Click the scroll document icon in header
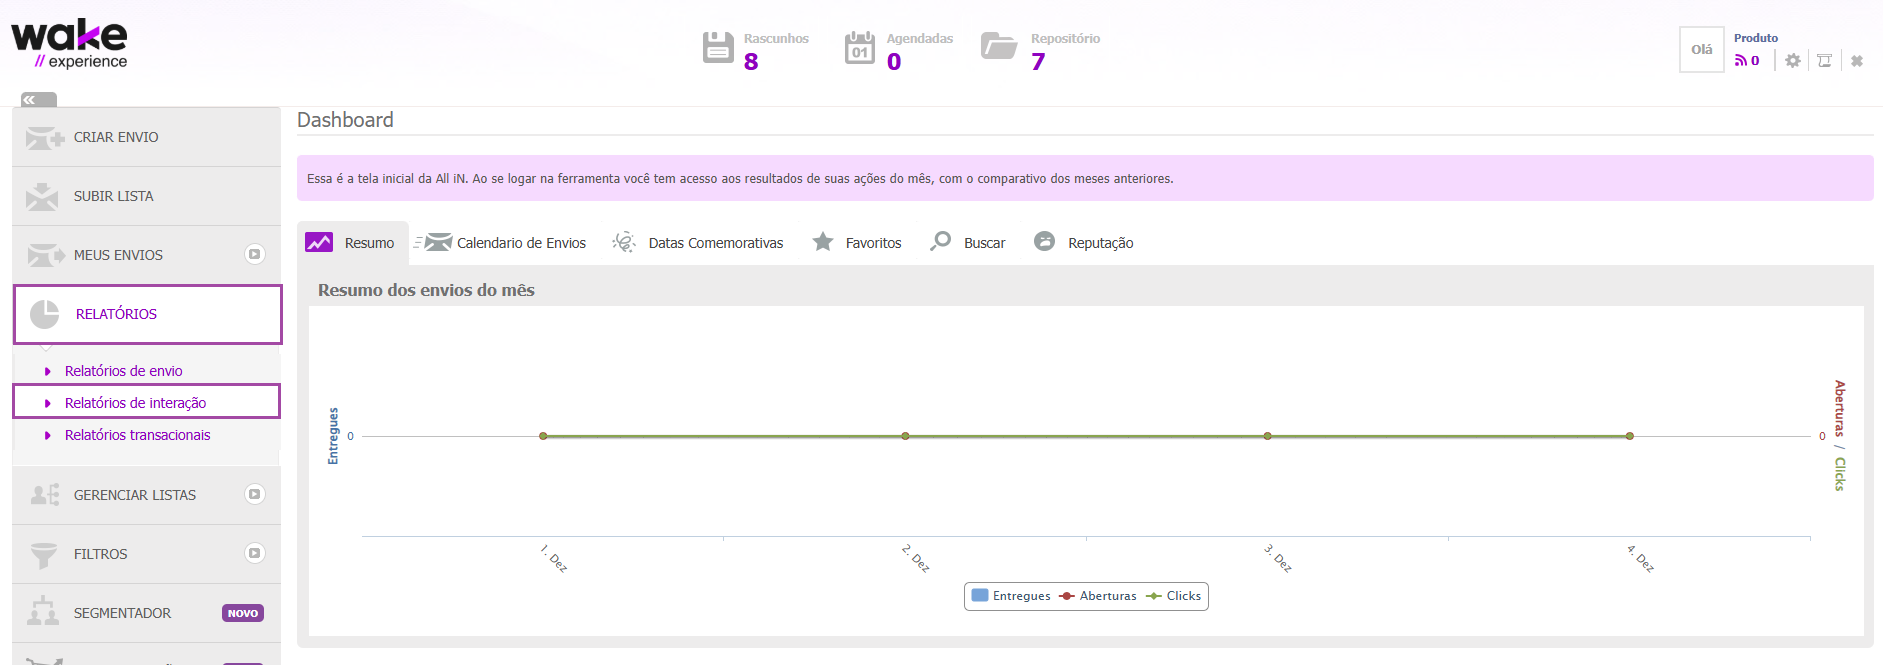This screenshot has width=1883, height=665. pos(1824,61)
